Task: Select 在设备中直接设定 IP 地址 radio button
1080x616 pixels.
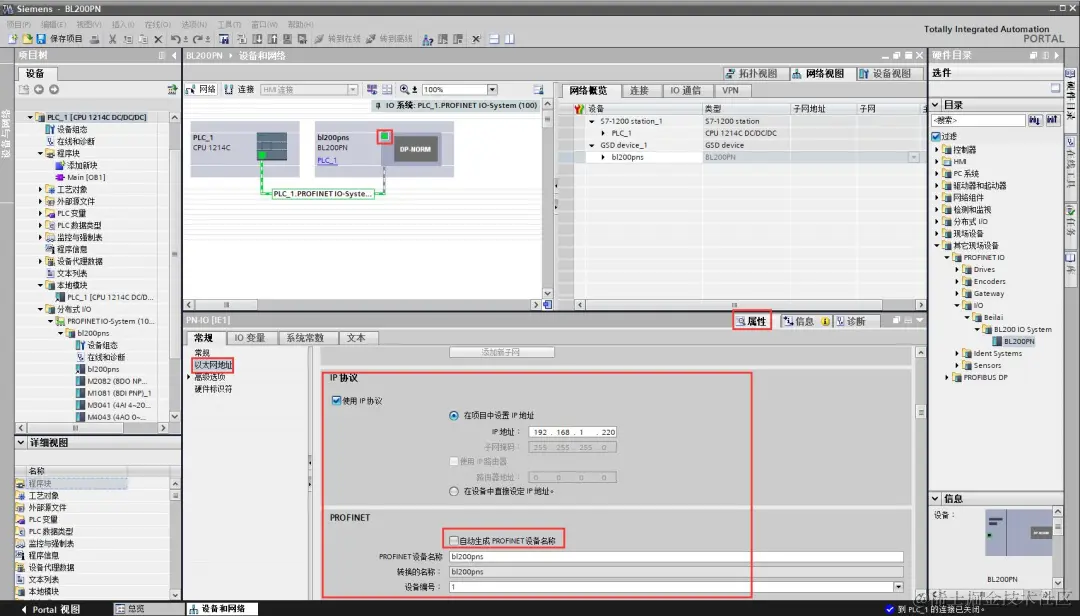Action: [453, 491]
